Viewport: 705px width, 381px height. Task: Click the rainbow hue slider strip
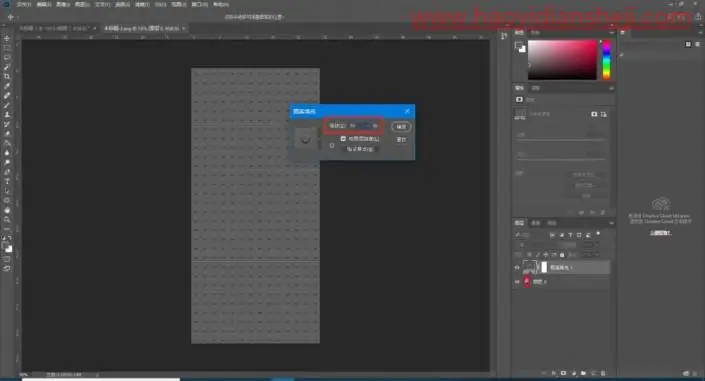tap(606, 60)
